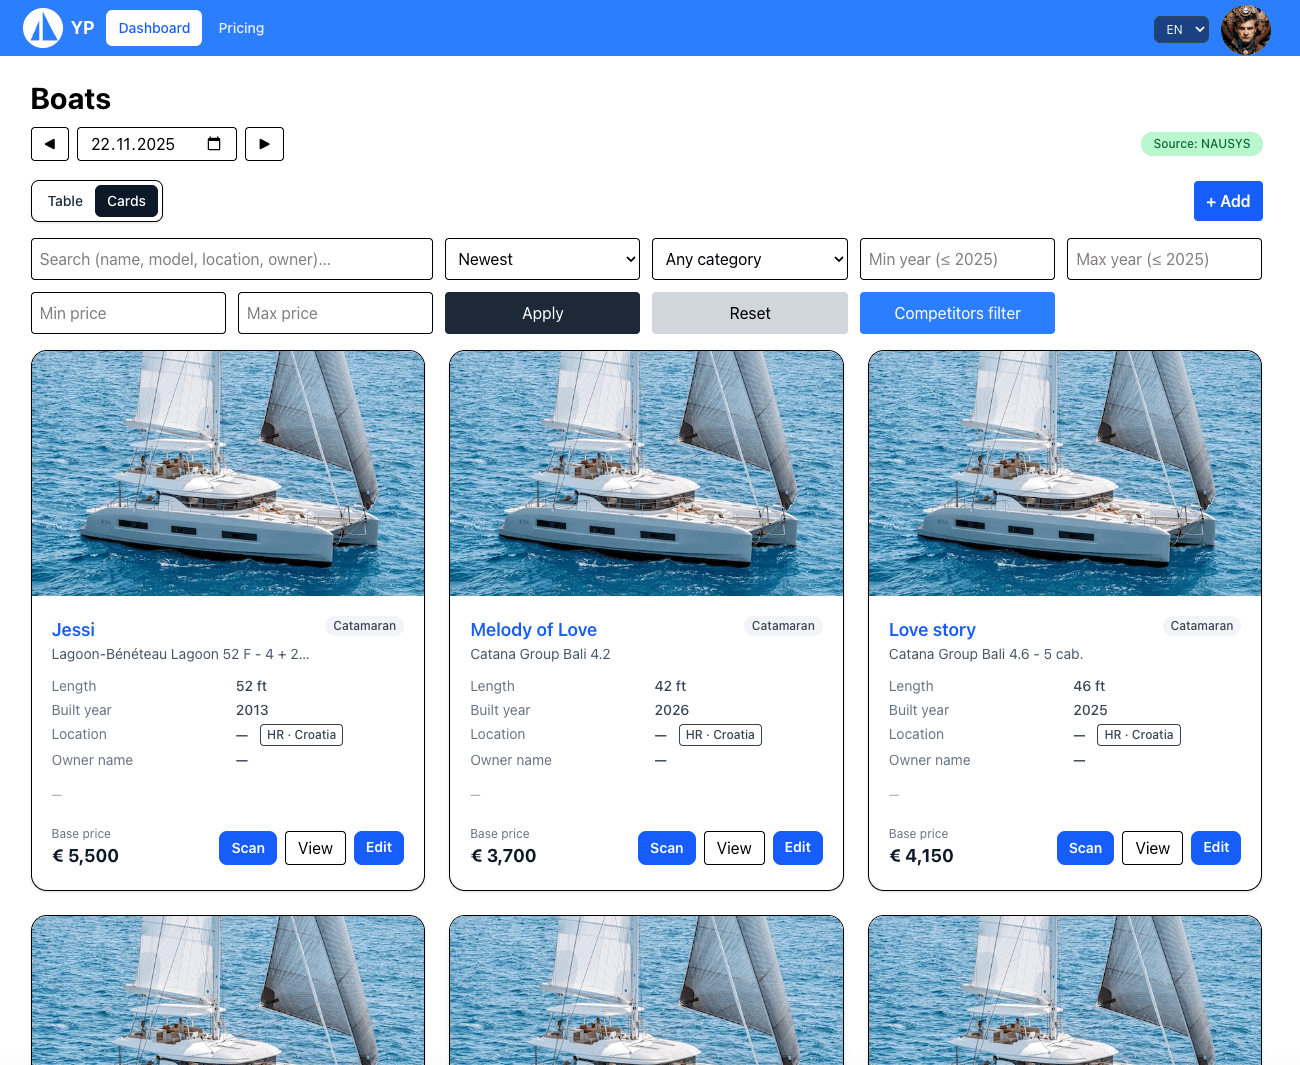Click the YP sailboat logo
The image size is (1300, 1065).
pyautogui.click(x=42, y=28)
